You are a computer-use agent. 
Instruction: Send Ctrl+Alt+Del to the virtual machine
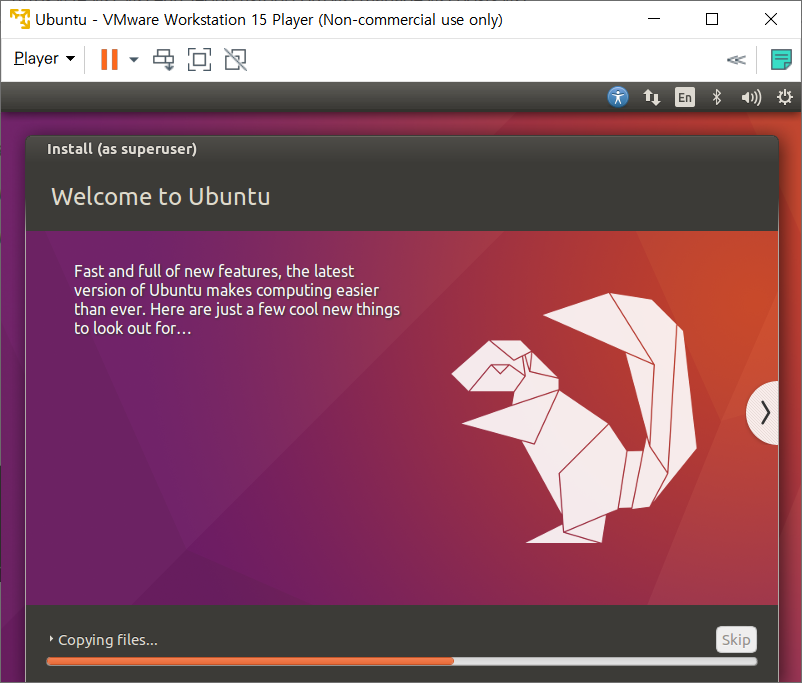coord(164,59)
